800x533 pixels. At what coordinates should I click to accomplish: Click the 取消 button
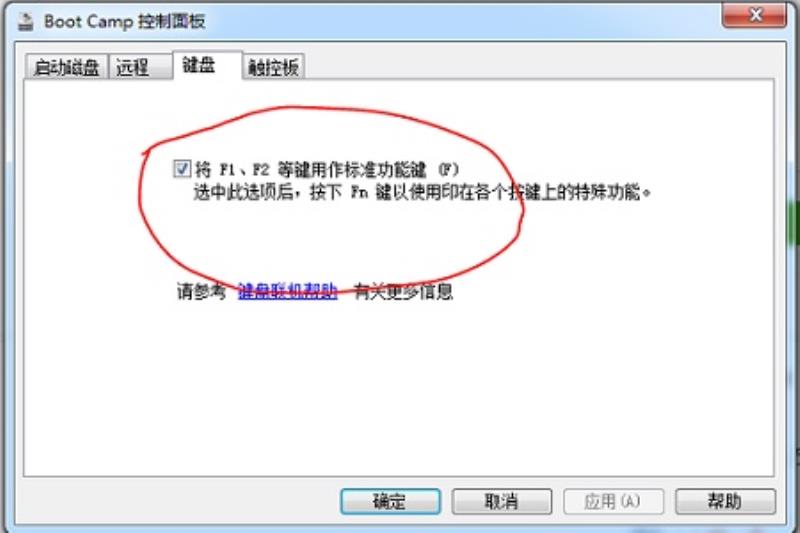[502, 501]
